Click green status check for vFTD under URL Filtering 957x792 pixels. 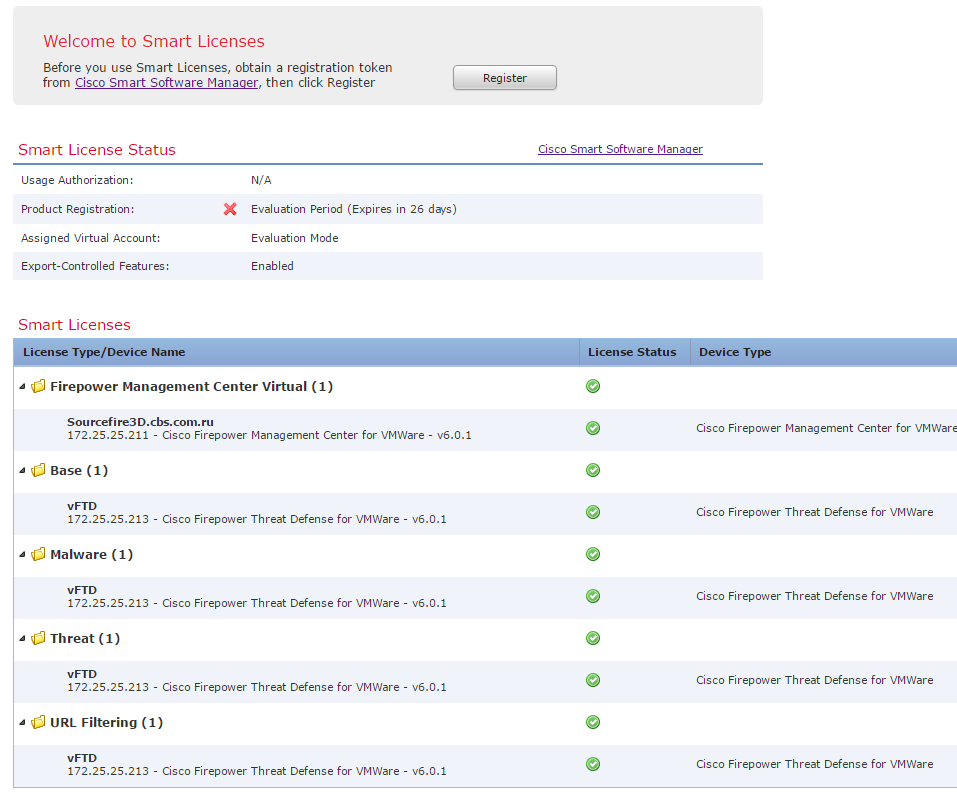tap(593, 764)
